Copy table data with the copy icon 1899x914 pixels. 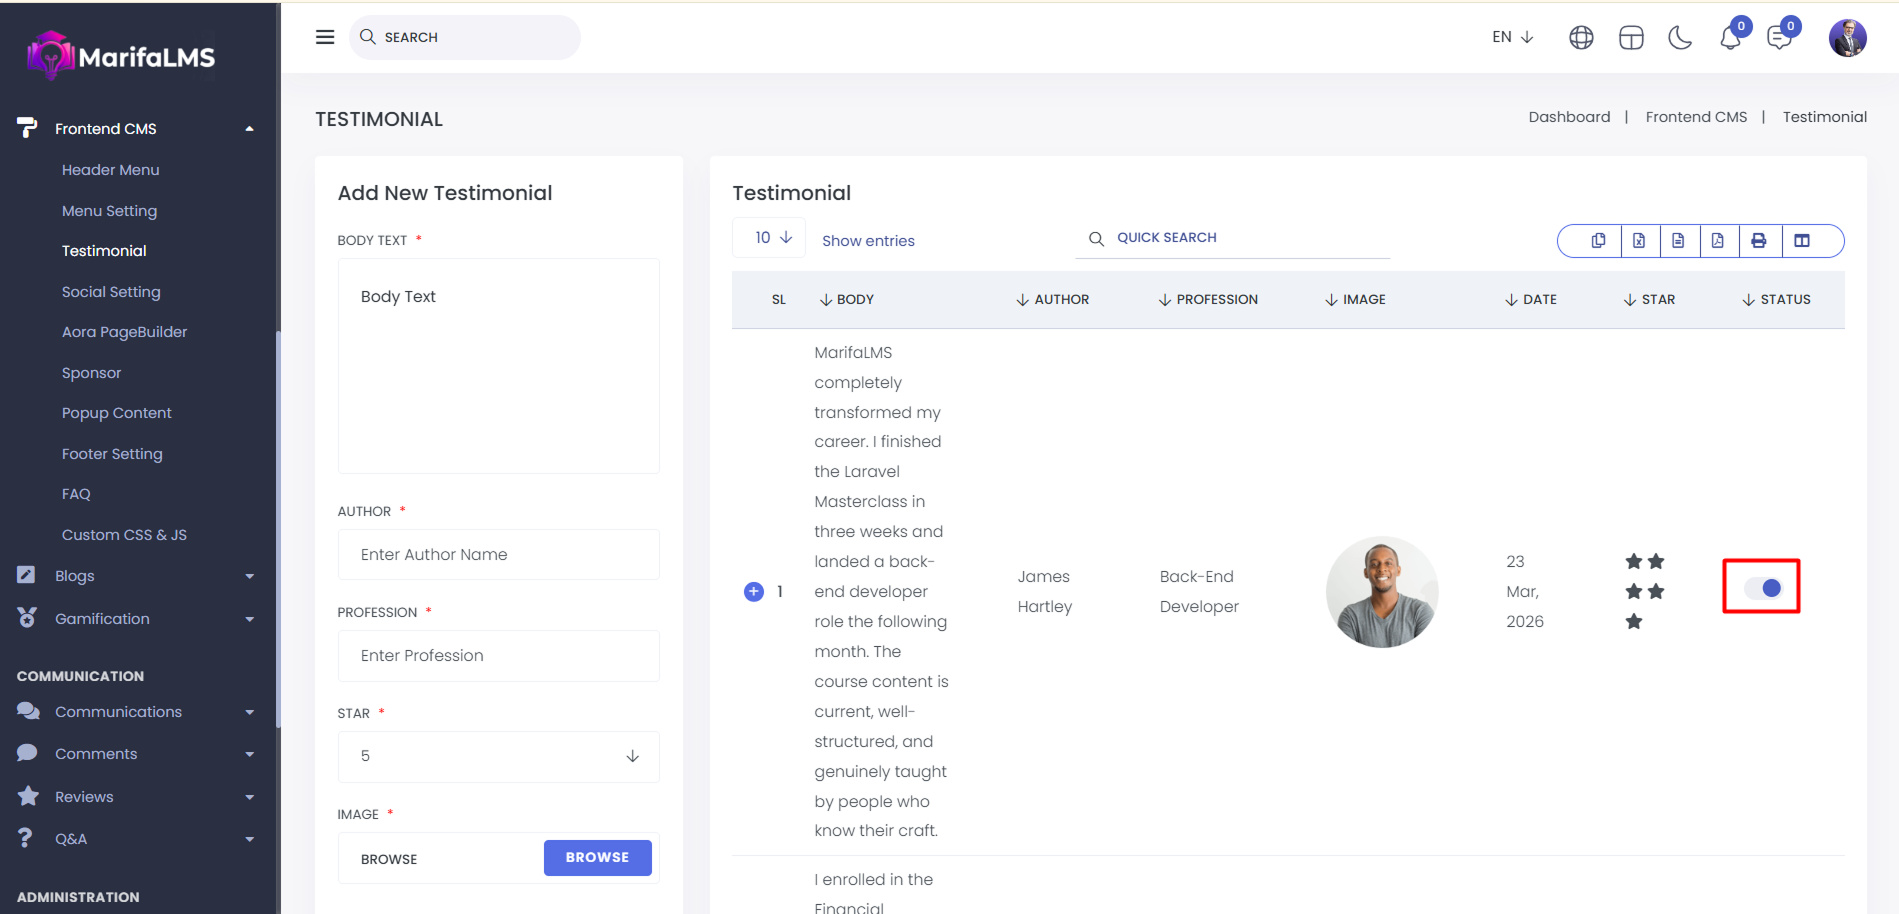click(1598, 241)
